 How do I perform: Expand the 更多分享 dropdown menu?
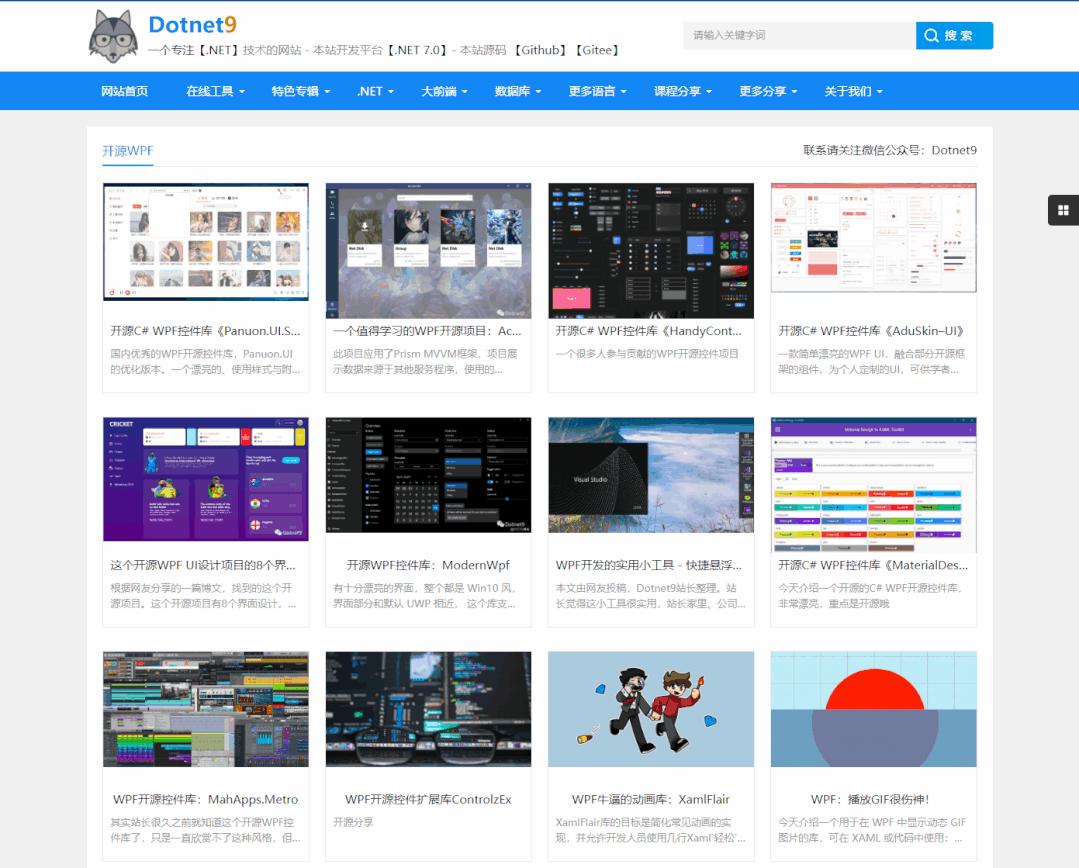[x=768, y=91]
